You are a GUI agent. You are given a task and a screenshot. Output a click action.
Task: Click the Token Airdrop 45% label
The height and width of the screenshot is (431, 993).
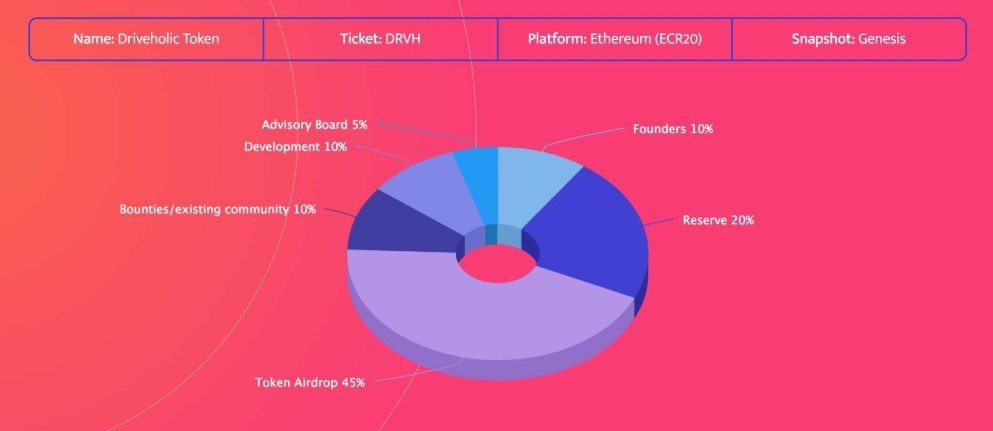click(x=310, y=382)
